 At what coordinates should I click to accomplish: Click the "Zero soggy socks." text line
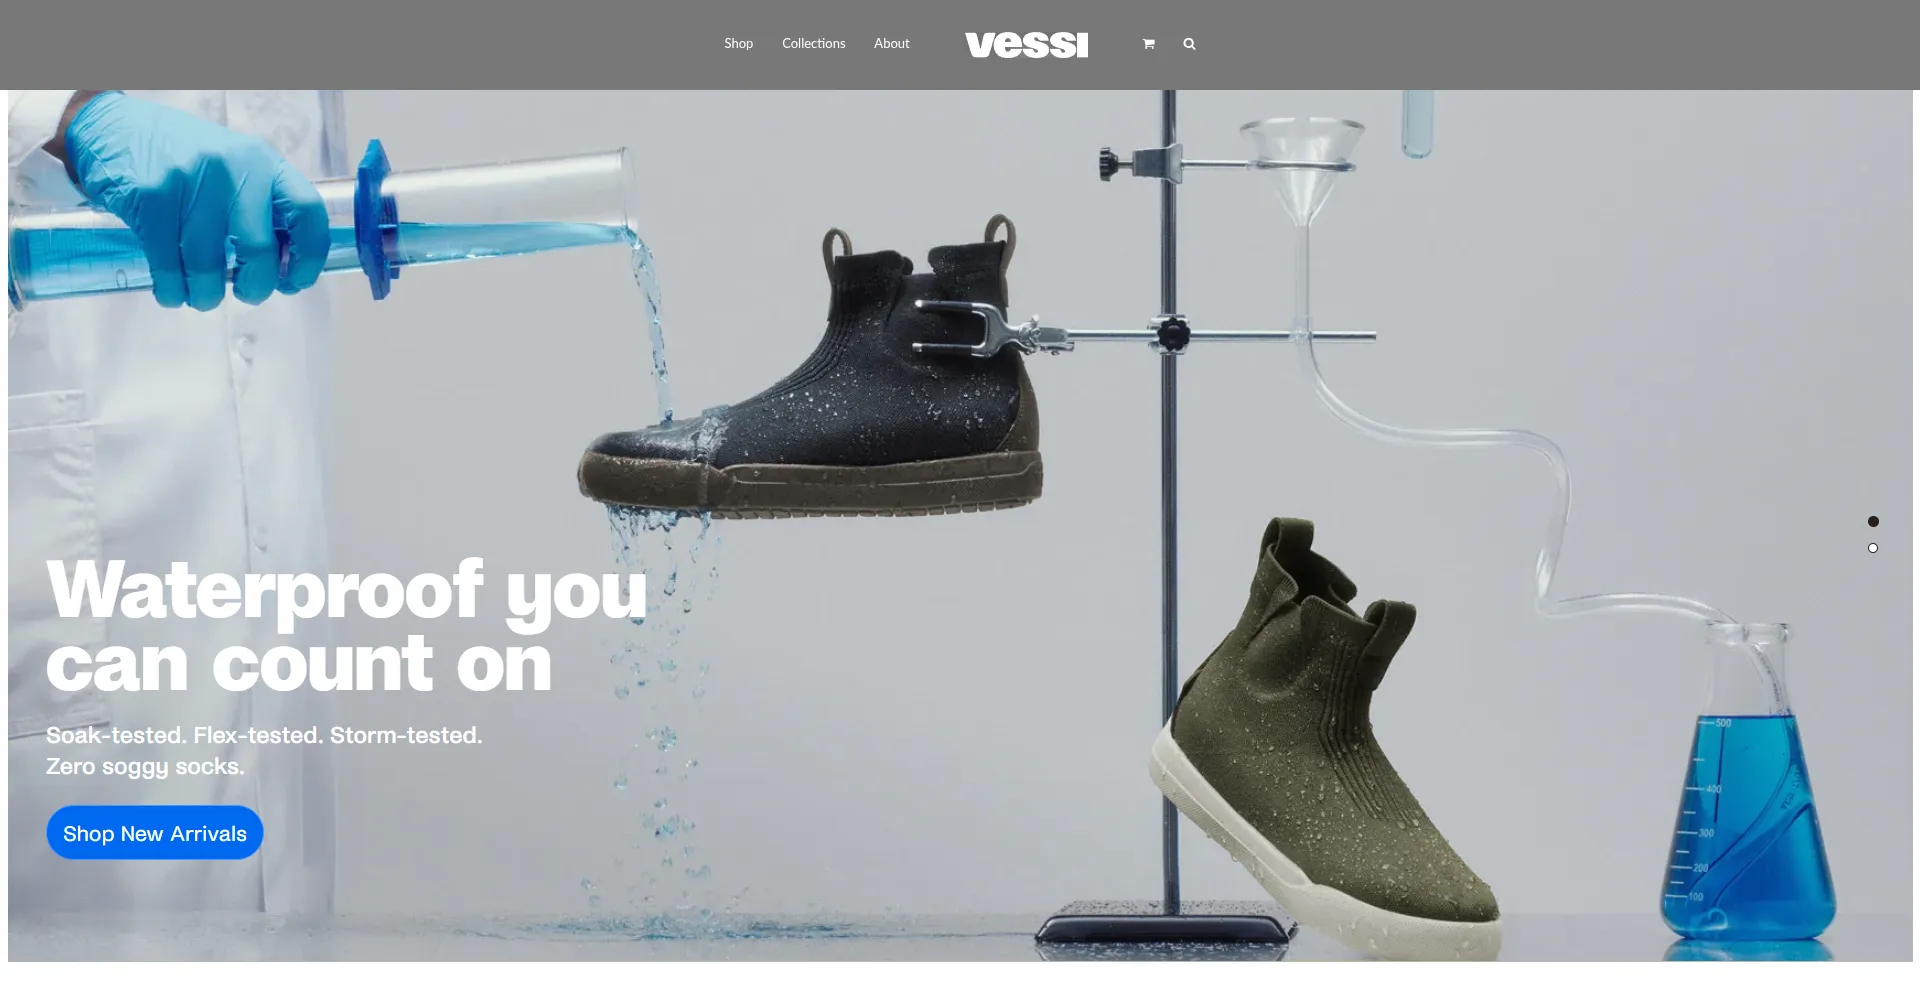tap(145, 766)
